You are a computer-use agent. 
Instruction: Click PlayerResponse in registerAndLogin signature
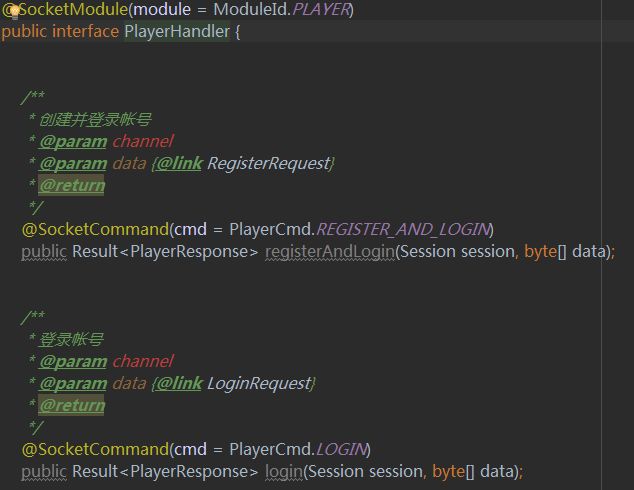[x=189, y=252]
